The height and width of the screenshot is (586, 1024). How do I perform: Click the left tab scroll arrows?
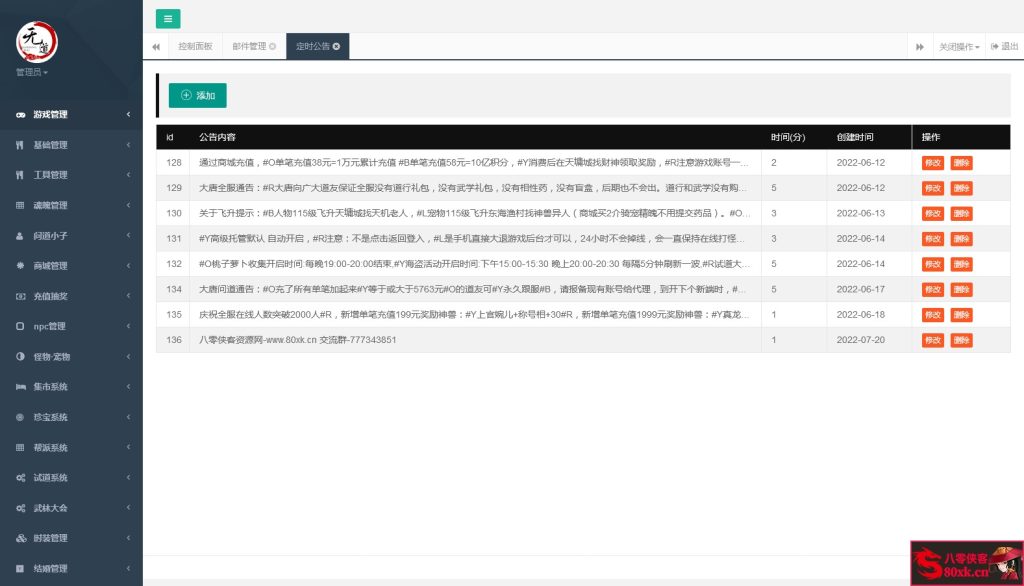point(155,46)
